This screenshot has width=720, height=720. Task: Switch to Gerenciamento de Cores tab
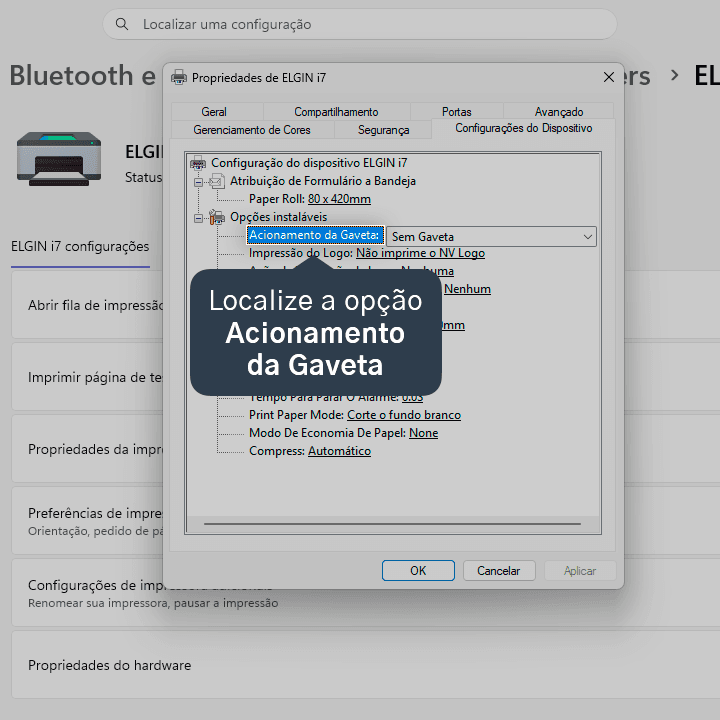(x=252, y=130)
